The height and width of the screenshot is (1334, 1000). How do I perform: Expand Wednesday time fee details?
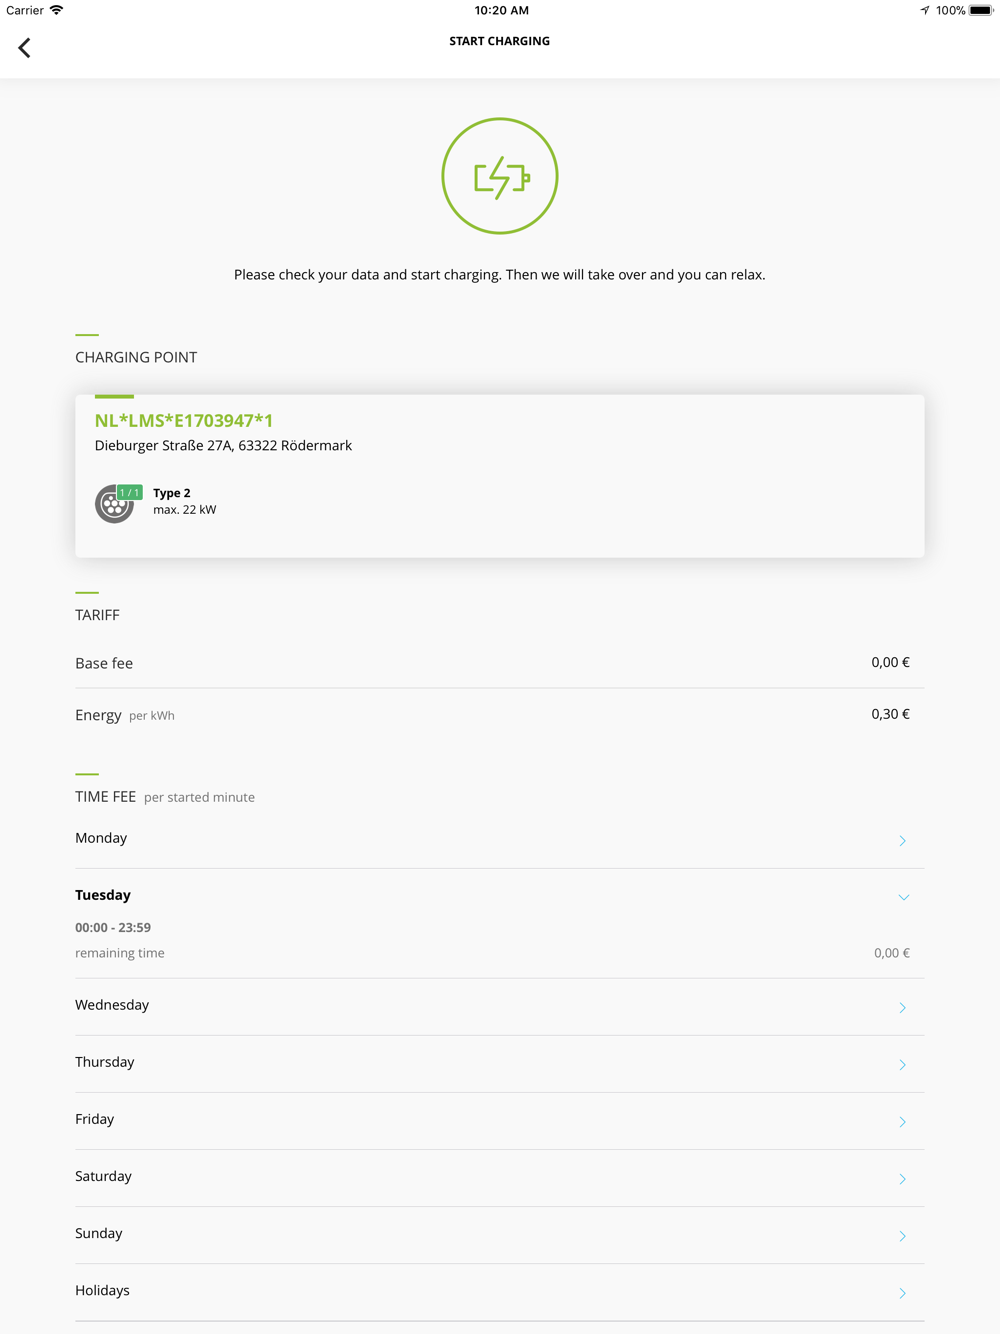902,1008
